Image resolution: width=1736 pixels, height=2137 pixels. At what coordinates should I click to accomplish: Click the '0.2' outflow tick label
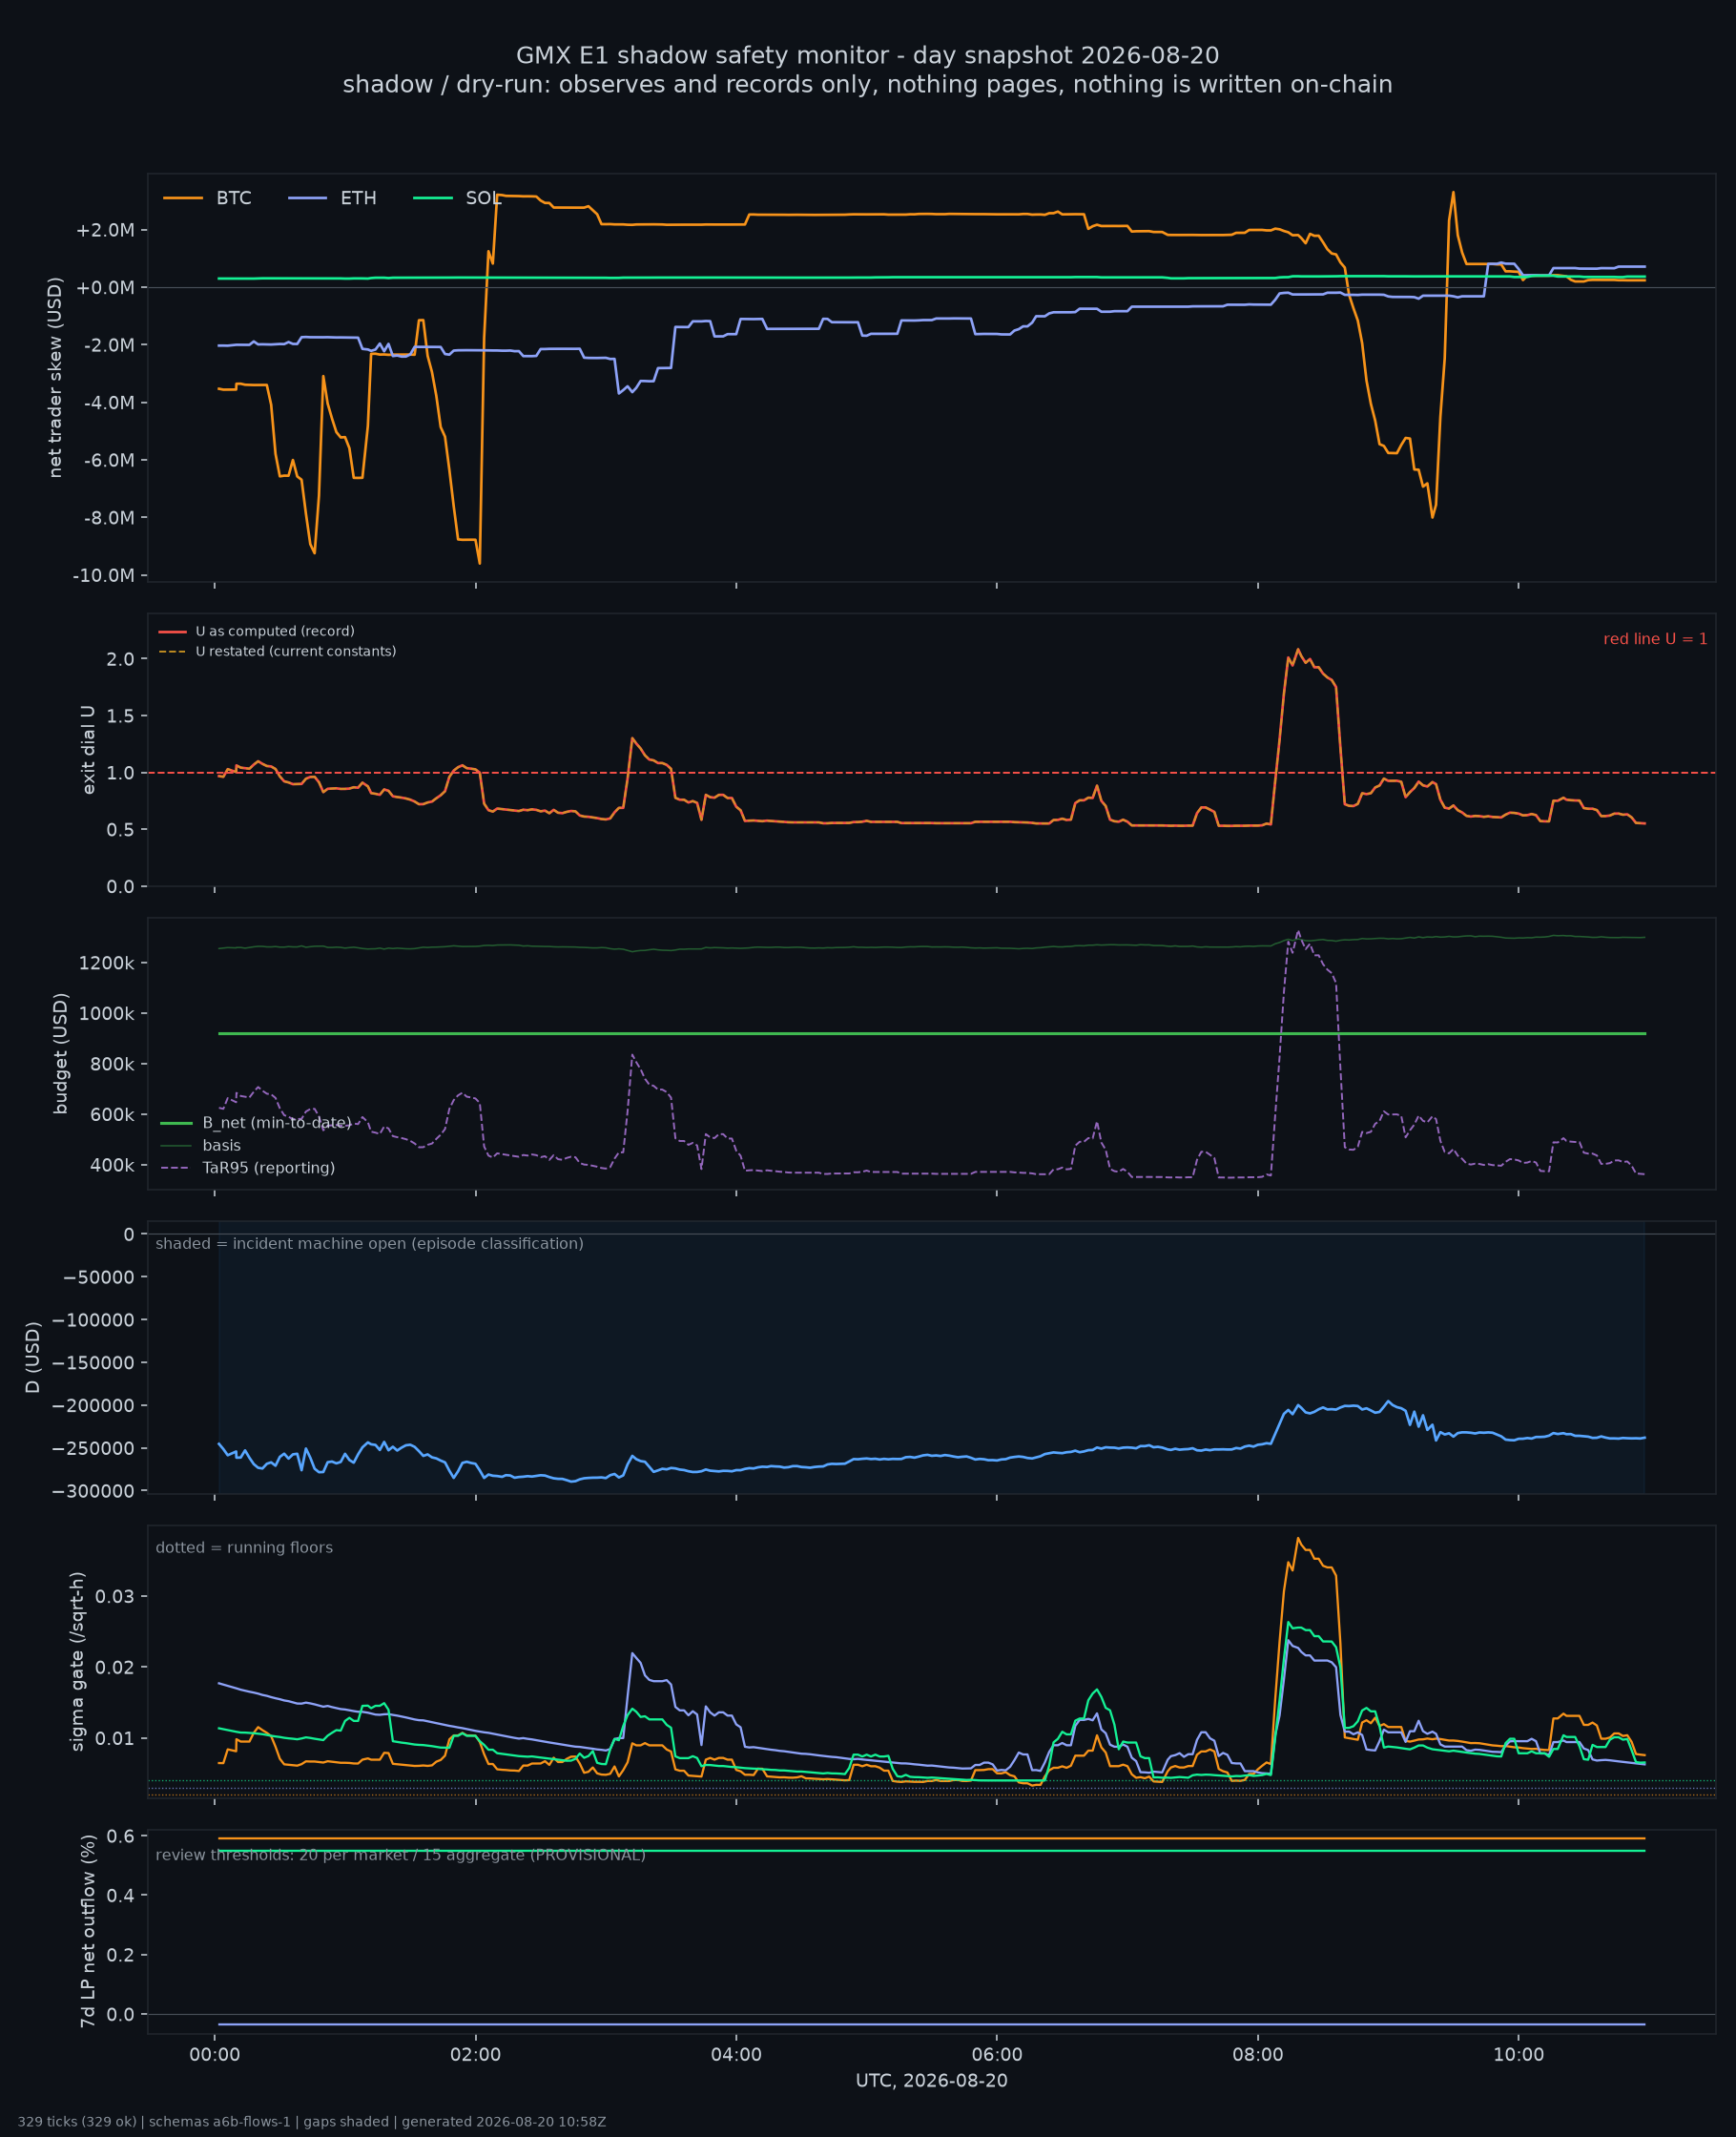click(120, 1955)
